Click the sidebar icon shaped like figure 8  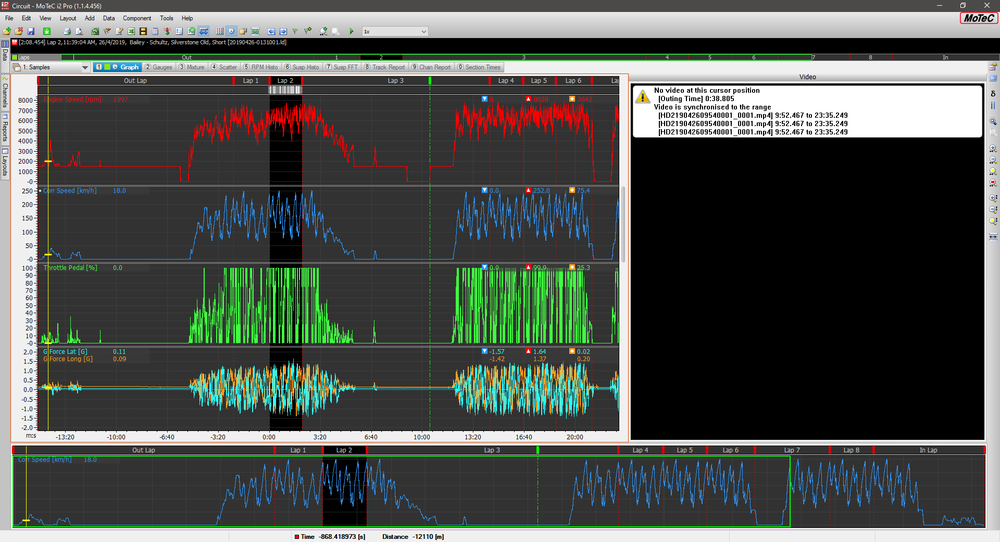coord(993,93)
